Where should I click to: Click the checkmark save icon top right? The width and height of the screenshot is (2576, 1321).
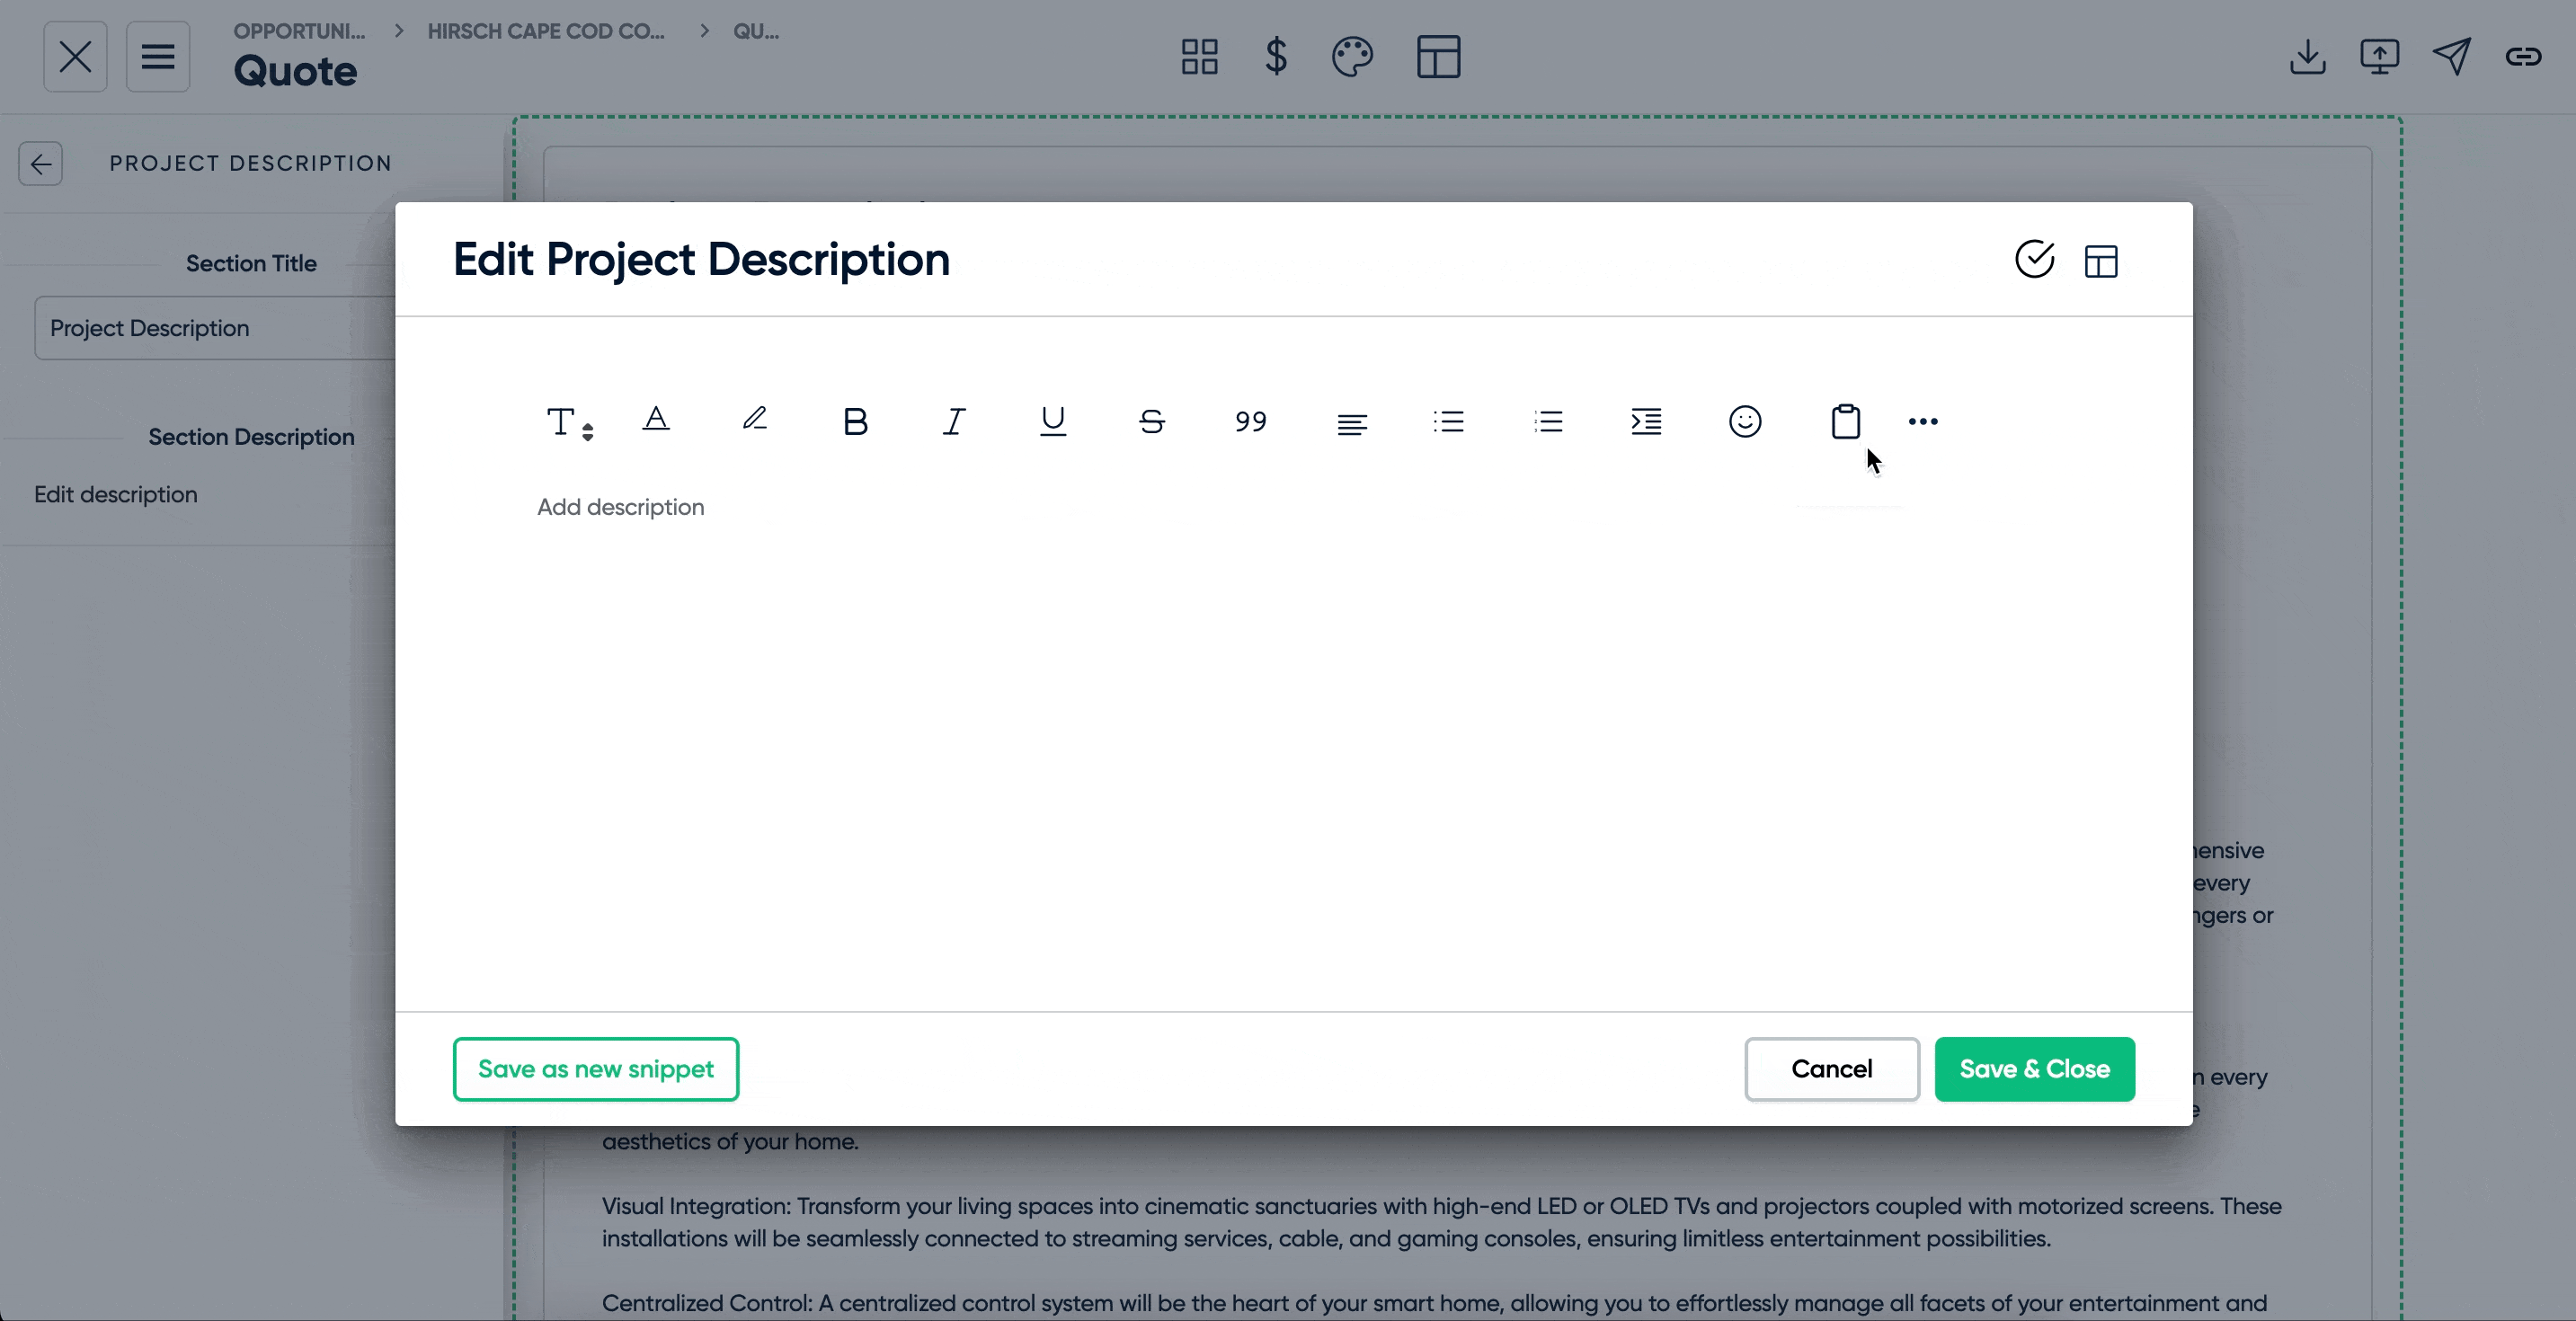point(2035,260)
